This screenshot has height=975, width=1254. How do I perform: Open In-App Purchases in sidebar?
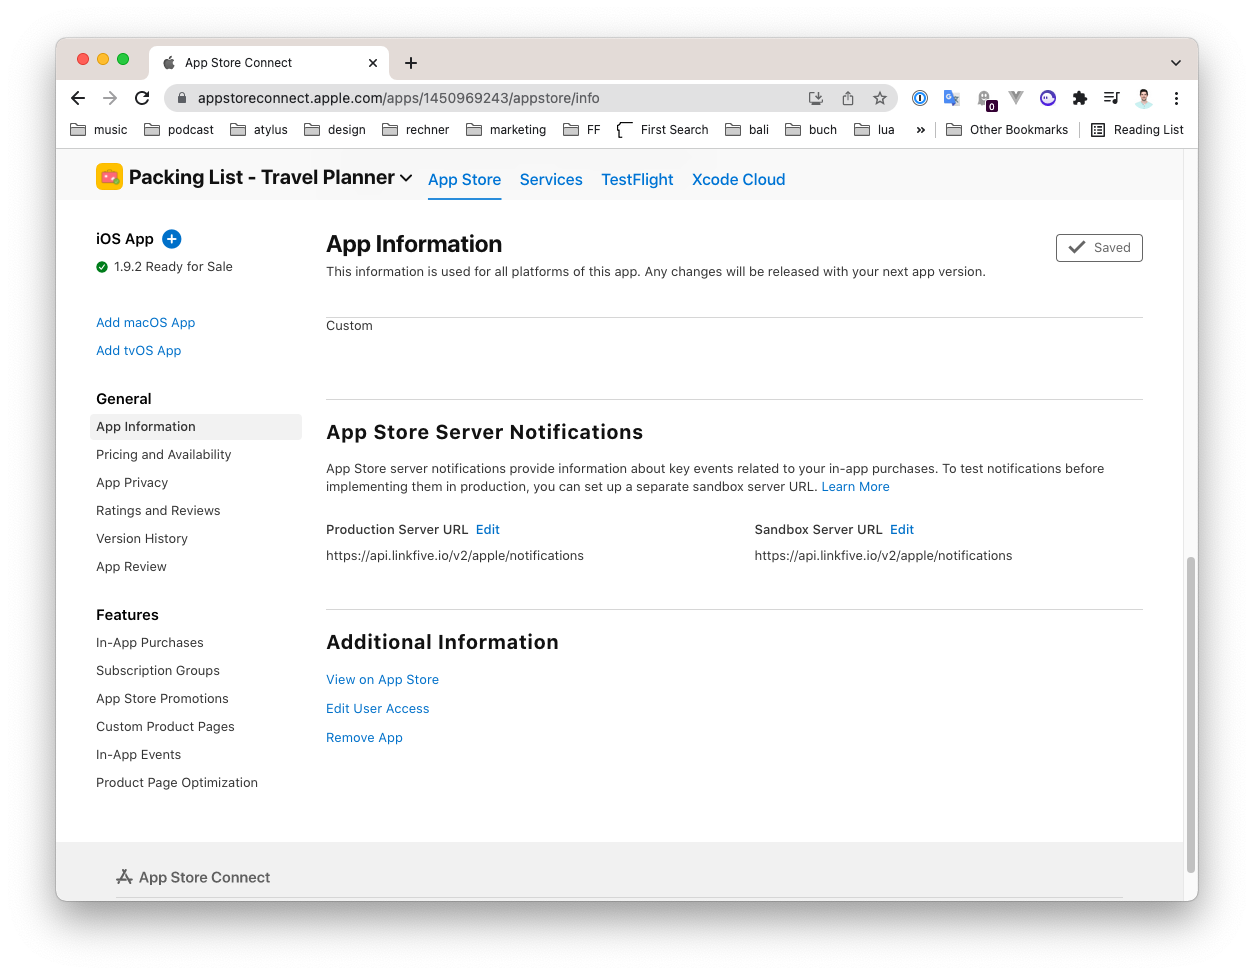150,643
